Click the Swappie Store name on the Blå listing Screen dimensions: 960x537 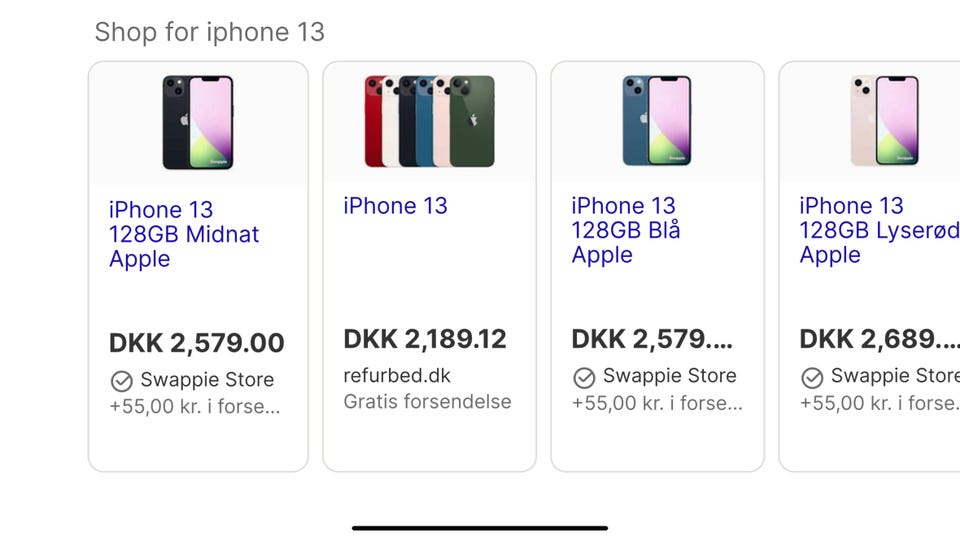pyautogui.click(x=669, y=376)
